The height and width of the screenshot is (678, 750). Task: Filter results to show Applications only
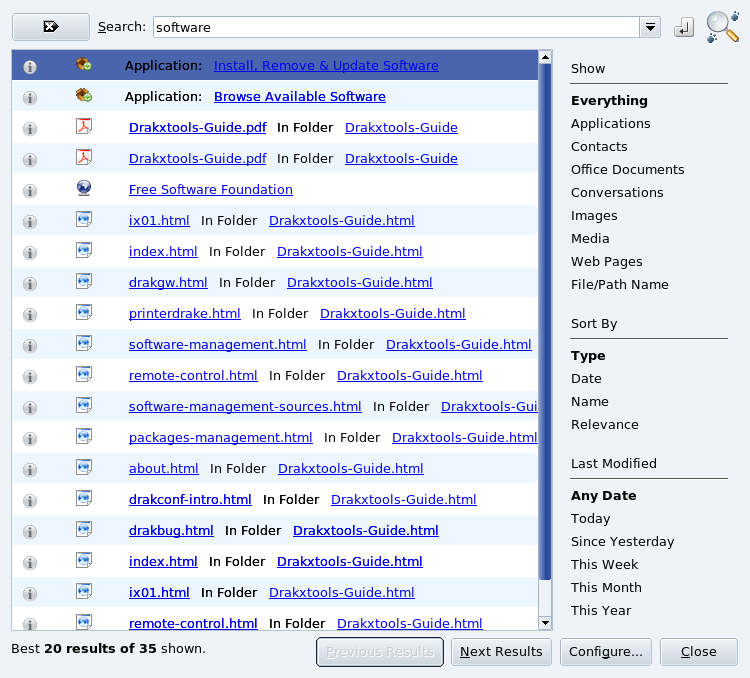[610, 123]
